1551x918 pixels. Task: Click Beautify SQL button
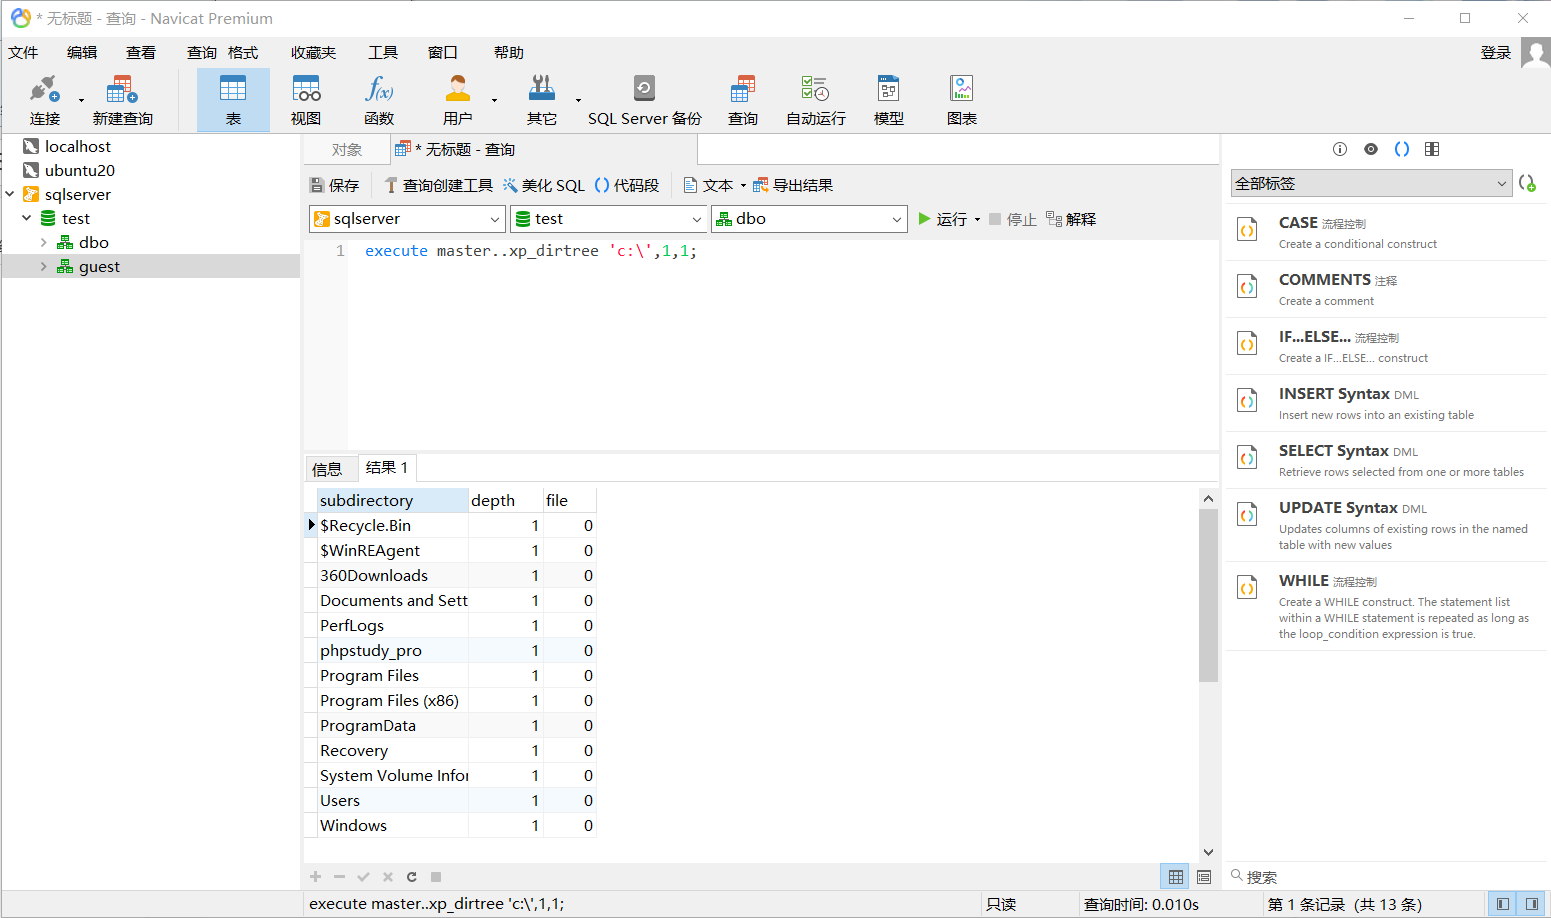click(544, 186)
